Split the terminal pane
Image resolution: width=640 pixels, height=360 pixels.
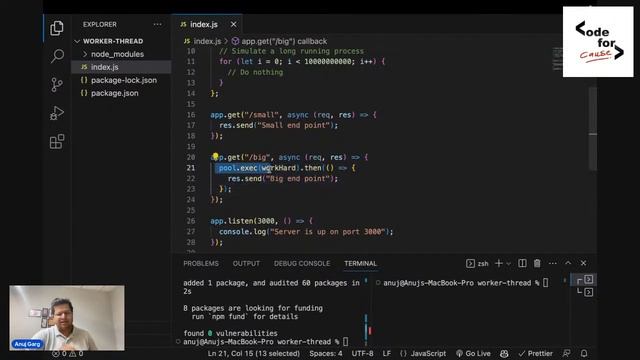tap(522, 264)
